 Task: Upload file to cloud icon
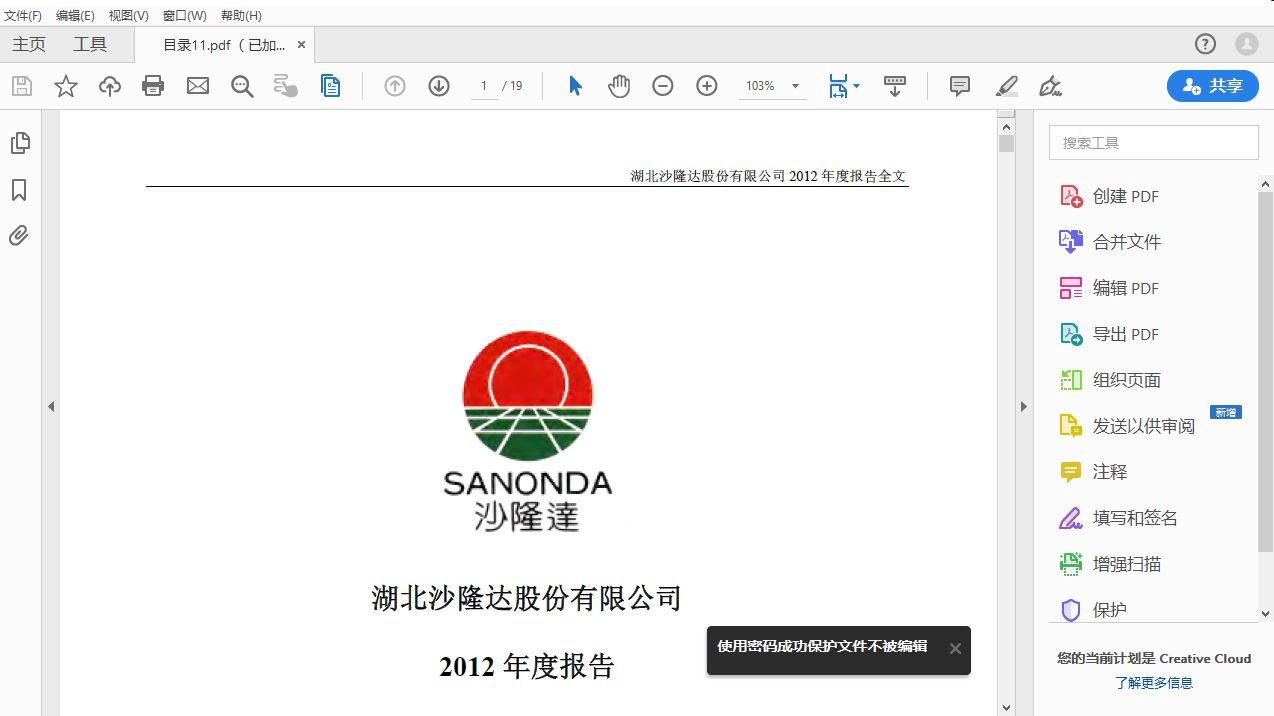click(110, 86)
